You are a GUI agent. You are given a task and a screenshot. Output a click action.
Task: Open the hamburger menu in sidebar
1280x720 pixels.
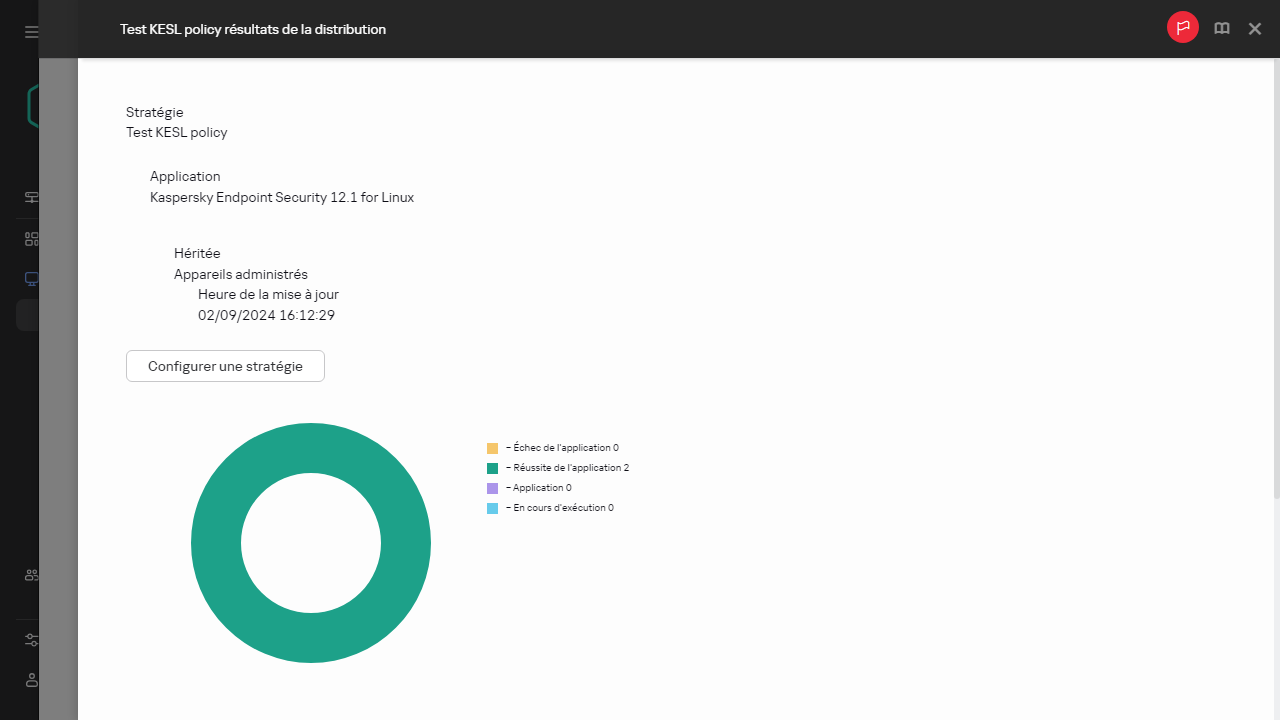[32, 32]
